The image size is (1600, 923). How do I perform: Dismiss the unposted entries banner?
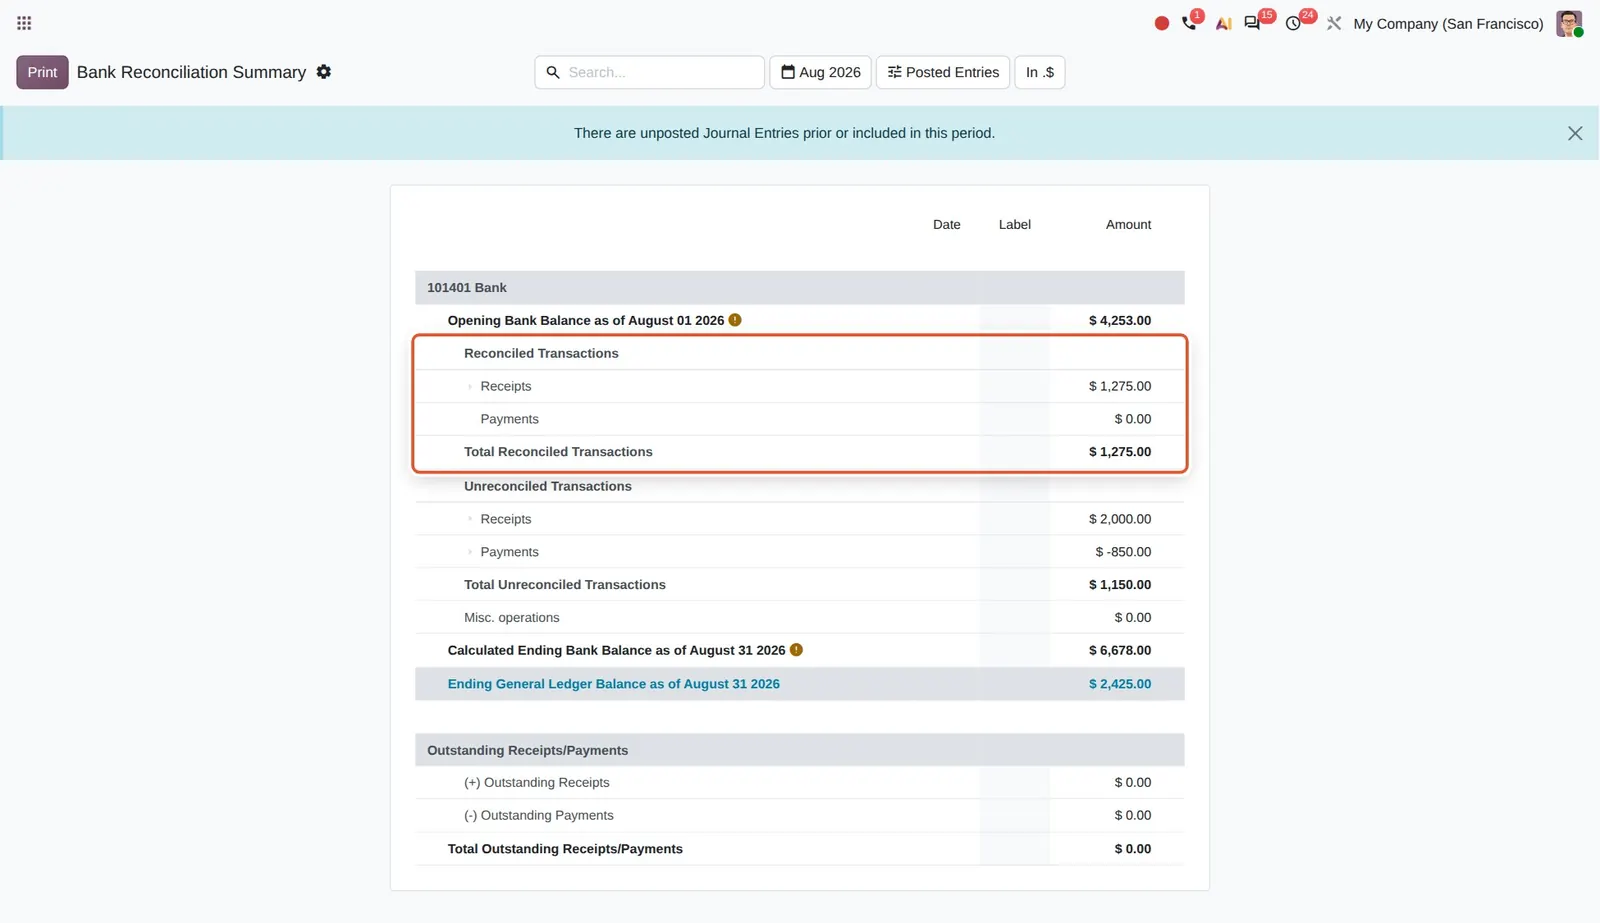click(x=1575, y=133)
